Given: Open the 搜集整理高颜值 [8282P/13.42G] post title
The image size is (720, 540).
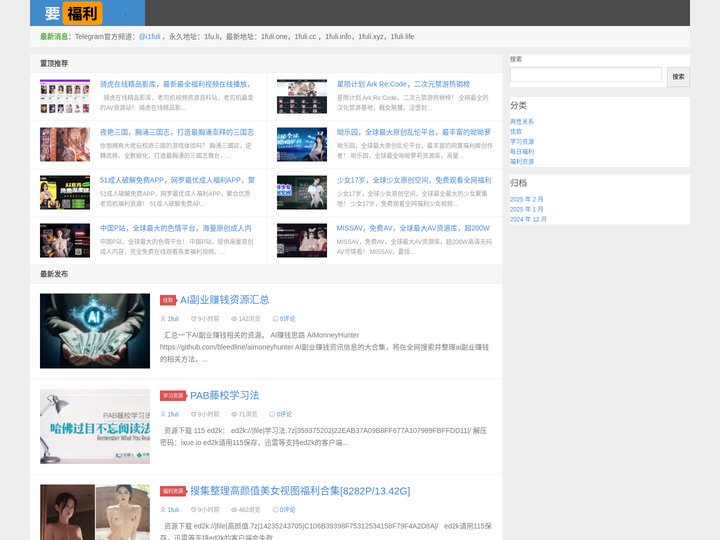Looking at the screenshot, I should coord(300,491).
